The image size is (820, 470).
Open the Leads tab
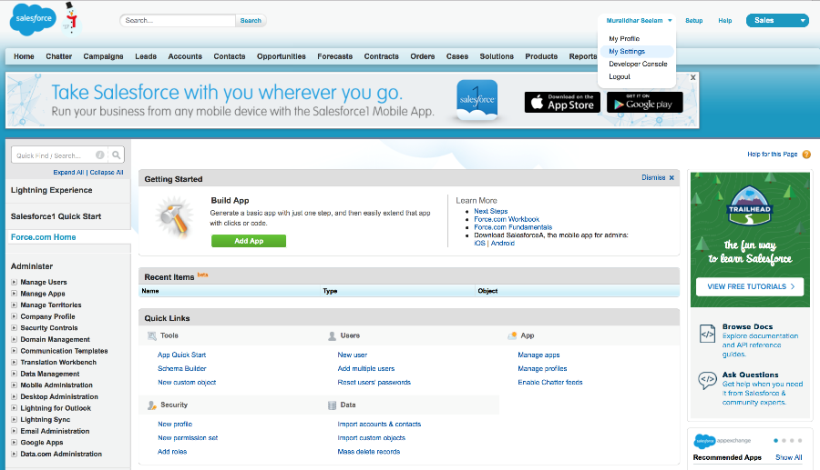coord(146,56)
